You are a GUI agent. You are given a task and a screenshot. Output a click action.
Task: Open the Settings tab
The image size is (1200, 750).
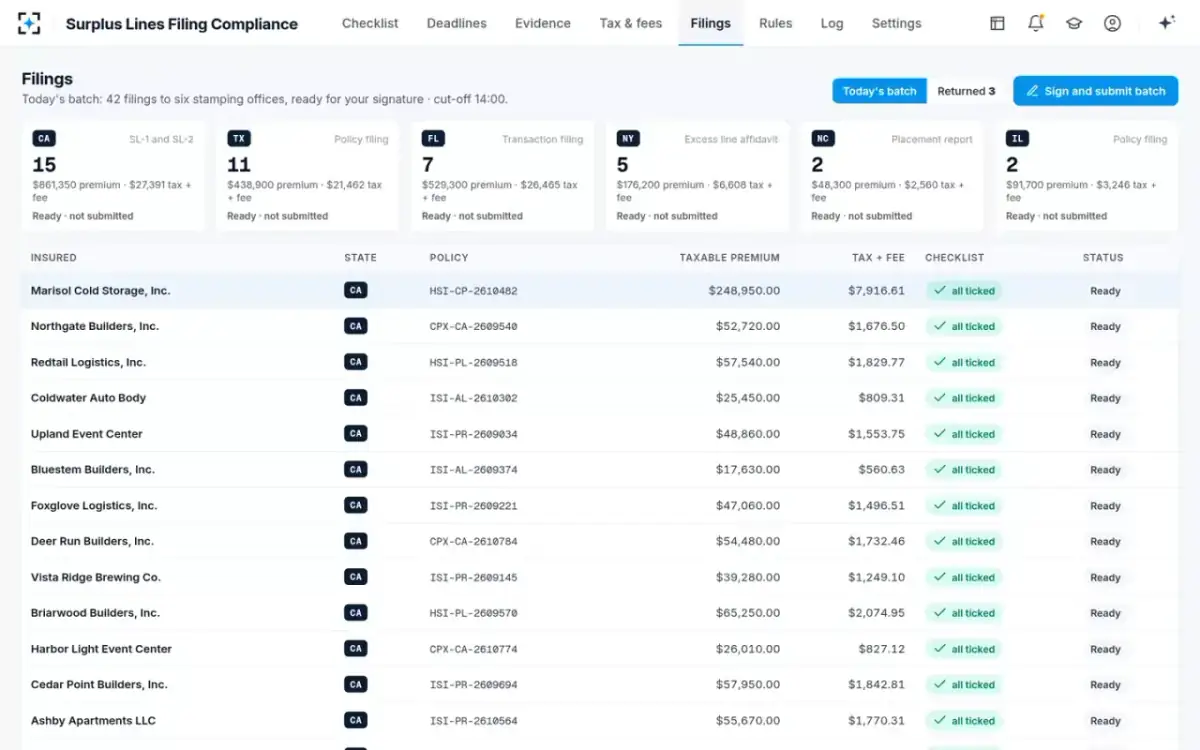pos(896,23)
